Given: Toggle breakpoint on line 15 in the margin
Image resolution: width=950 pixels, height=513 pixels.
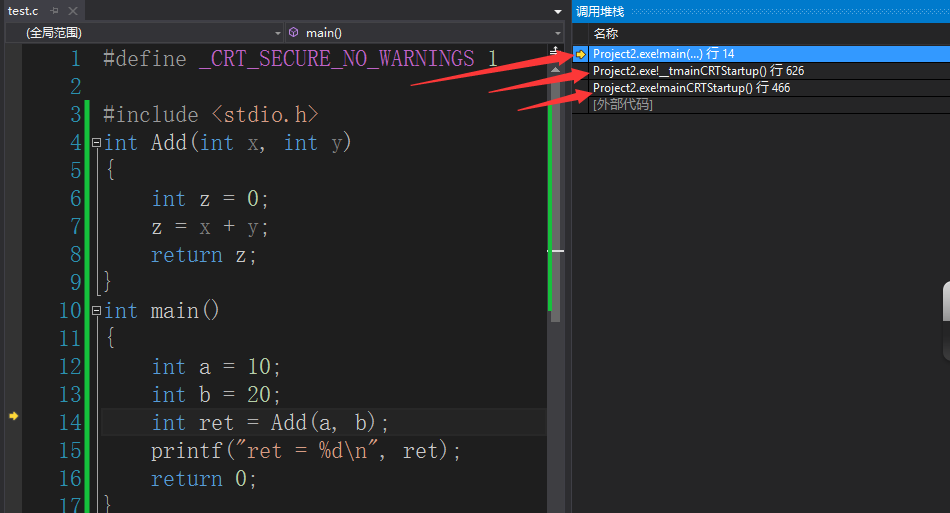Looking at the screenshot, I should (x=13, y=451).
